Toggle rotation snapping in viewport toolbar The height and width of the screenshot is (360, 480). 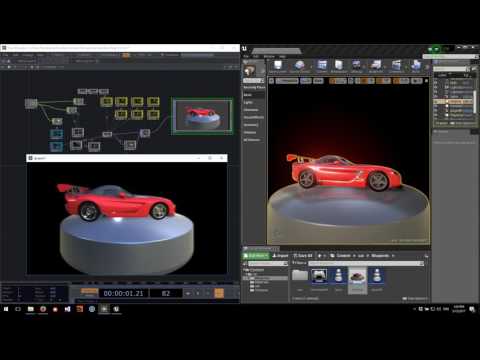[380, 81]
